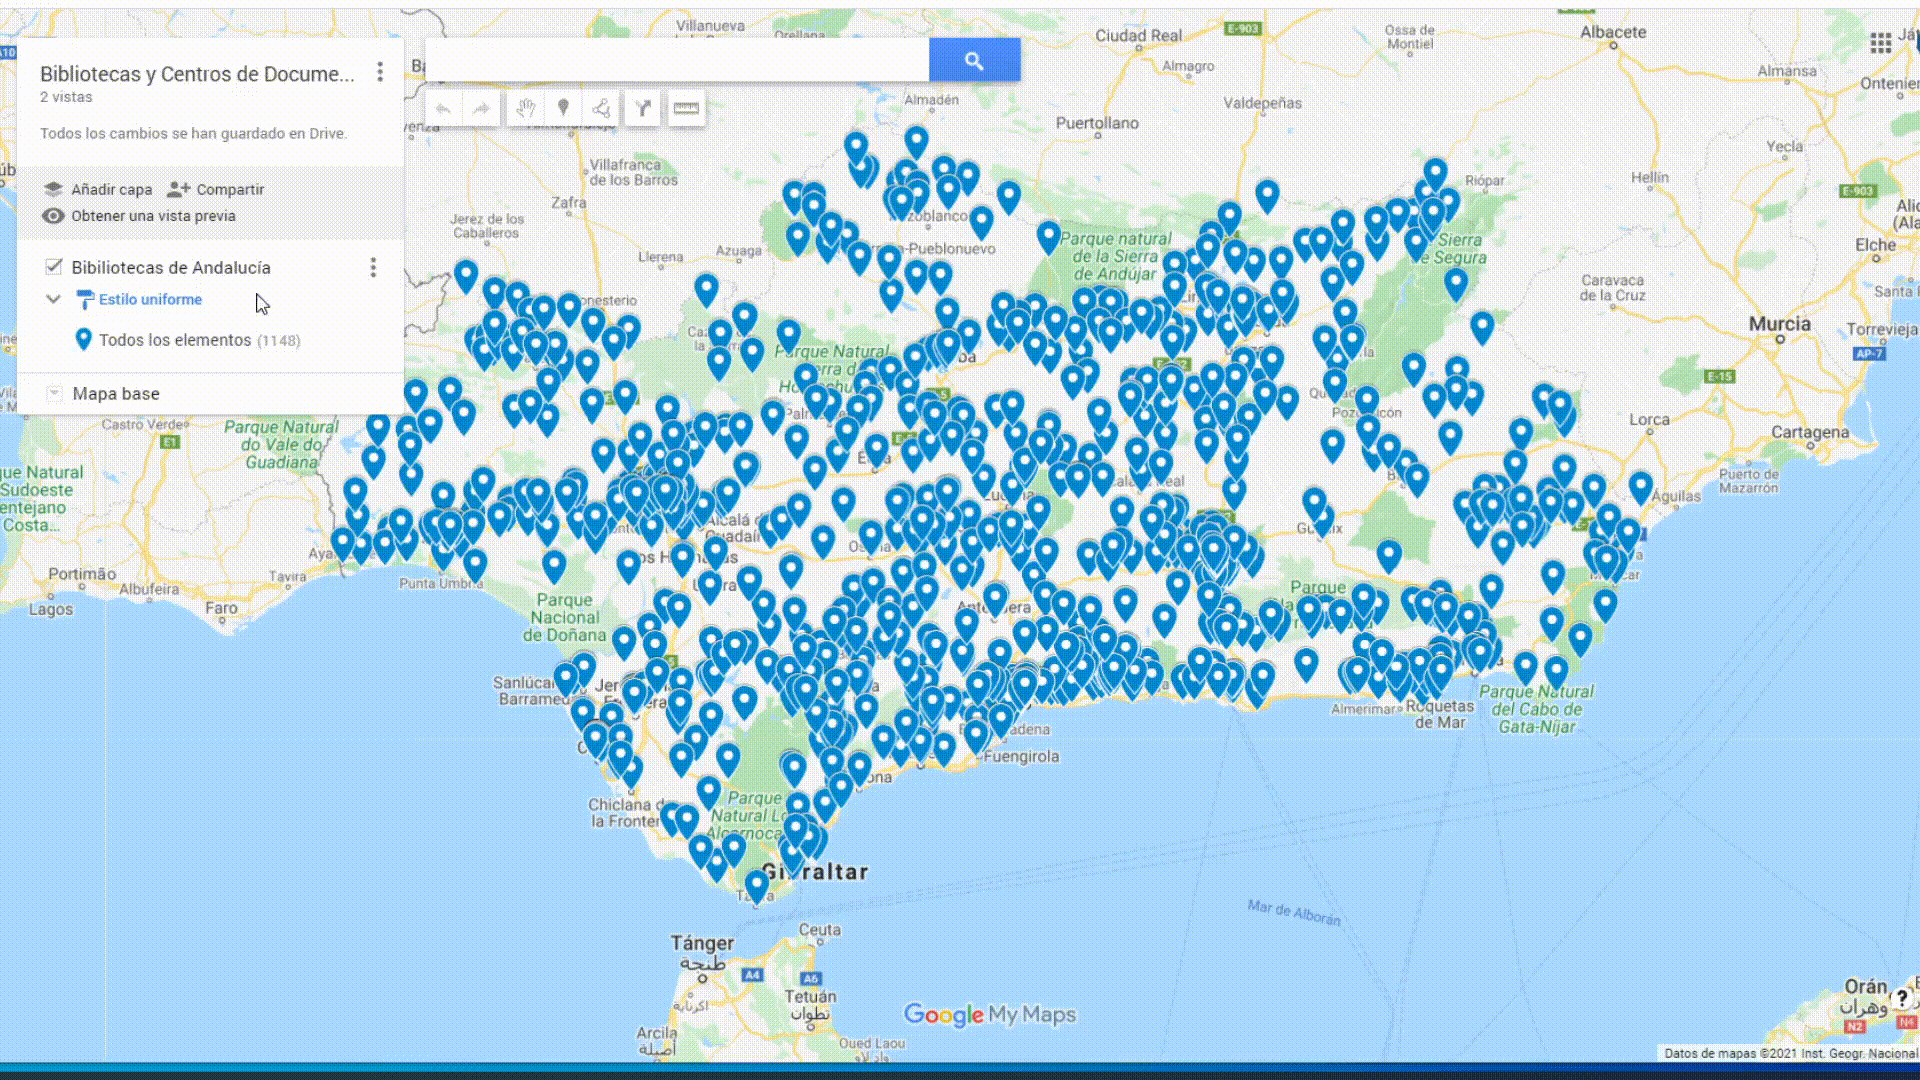Open the Estilo uniforme style editor
Screen dimensions: 1920x1080
coord(150,299)
